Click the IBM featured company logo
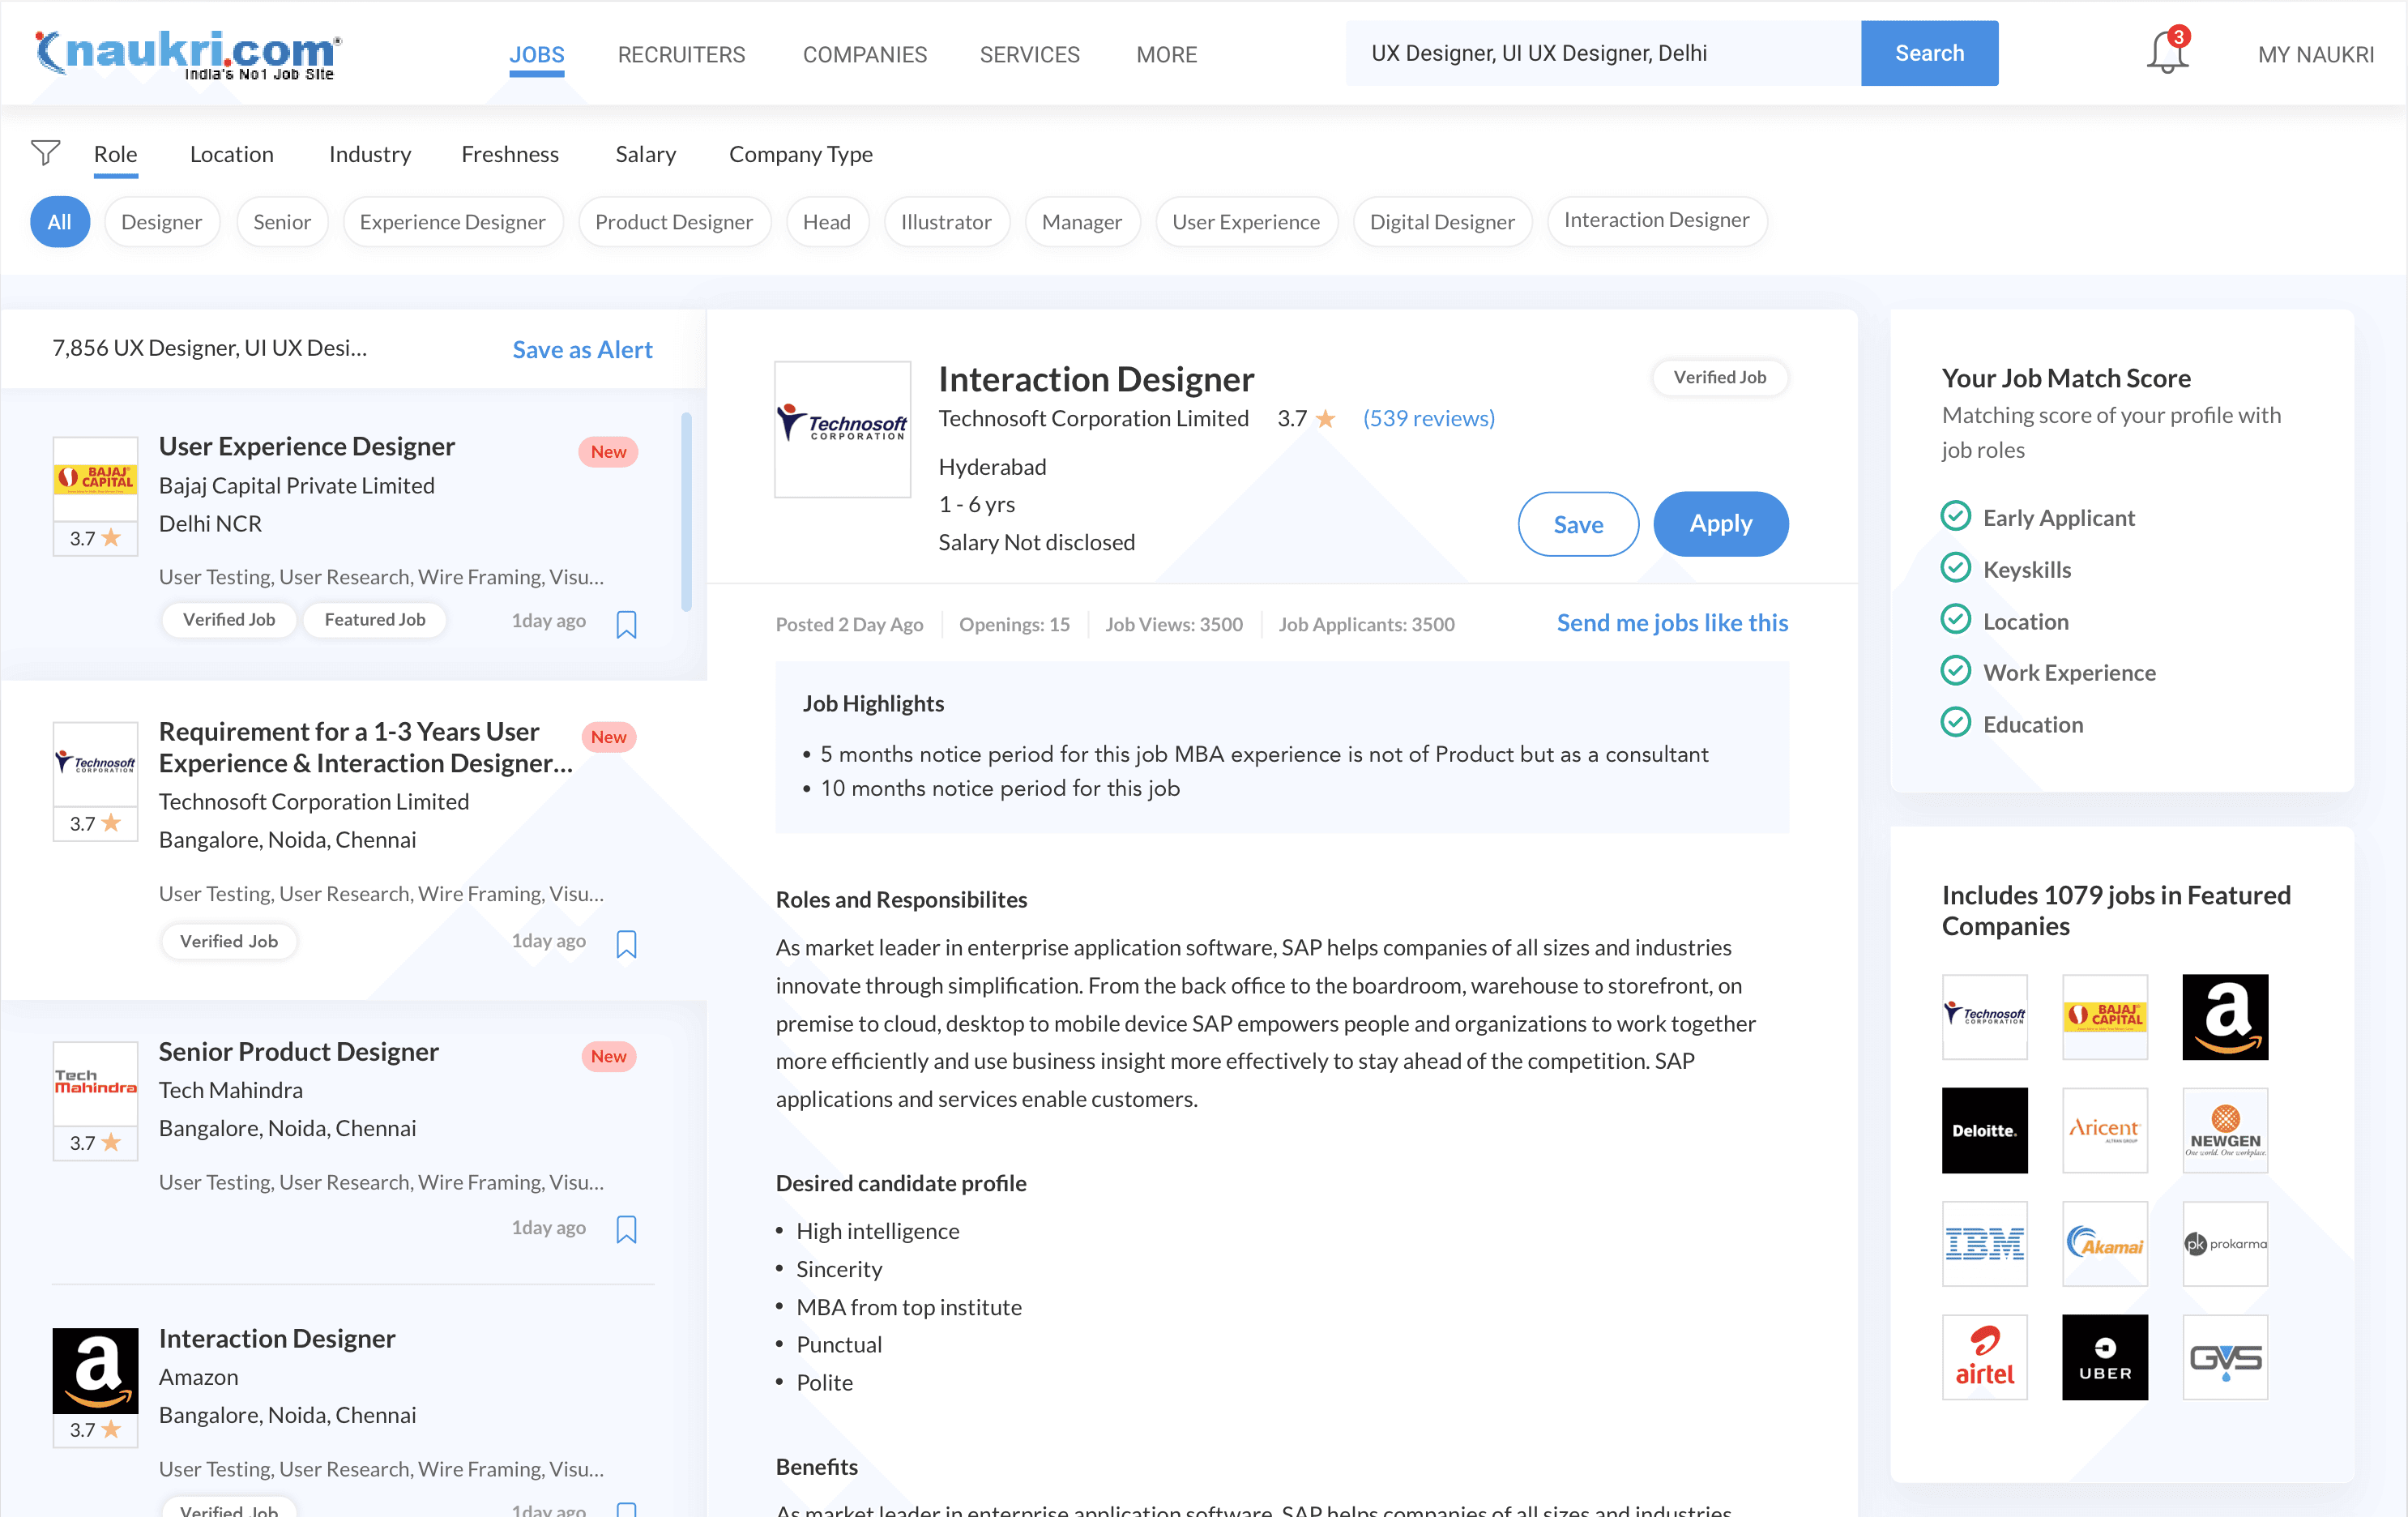 (1984, 1244)
